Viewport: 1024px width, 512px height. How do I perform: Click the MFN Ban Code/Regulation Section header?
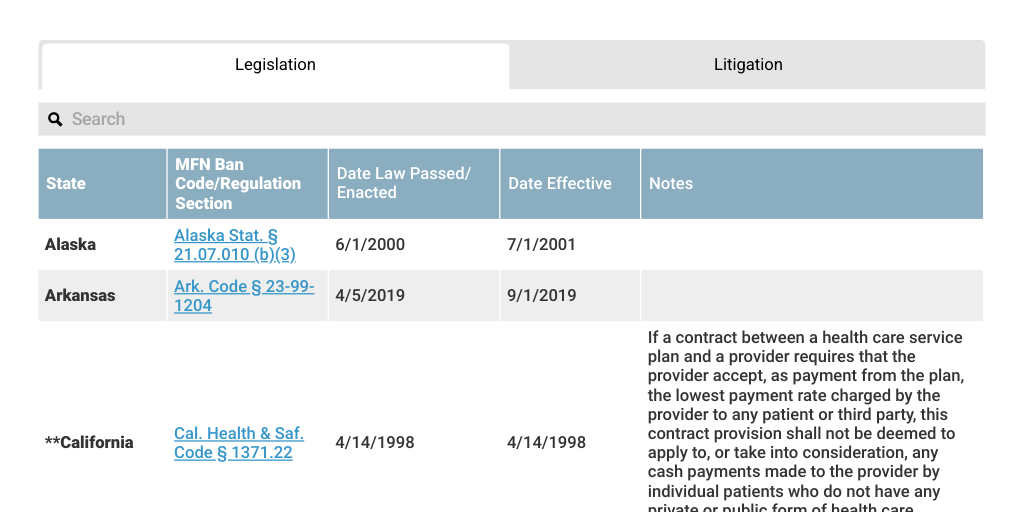click(x=238, y=184)
